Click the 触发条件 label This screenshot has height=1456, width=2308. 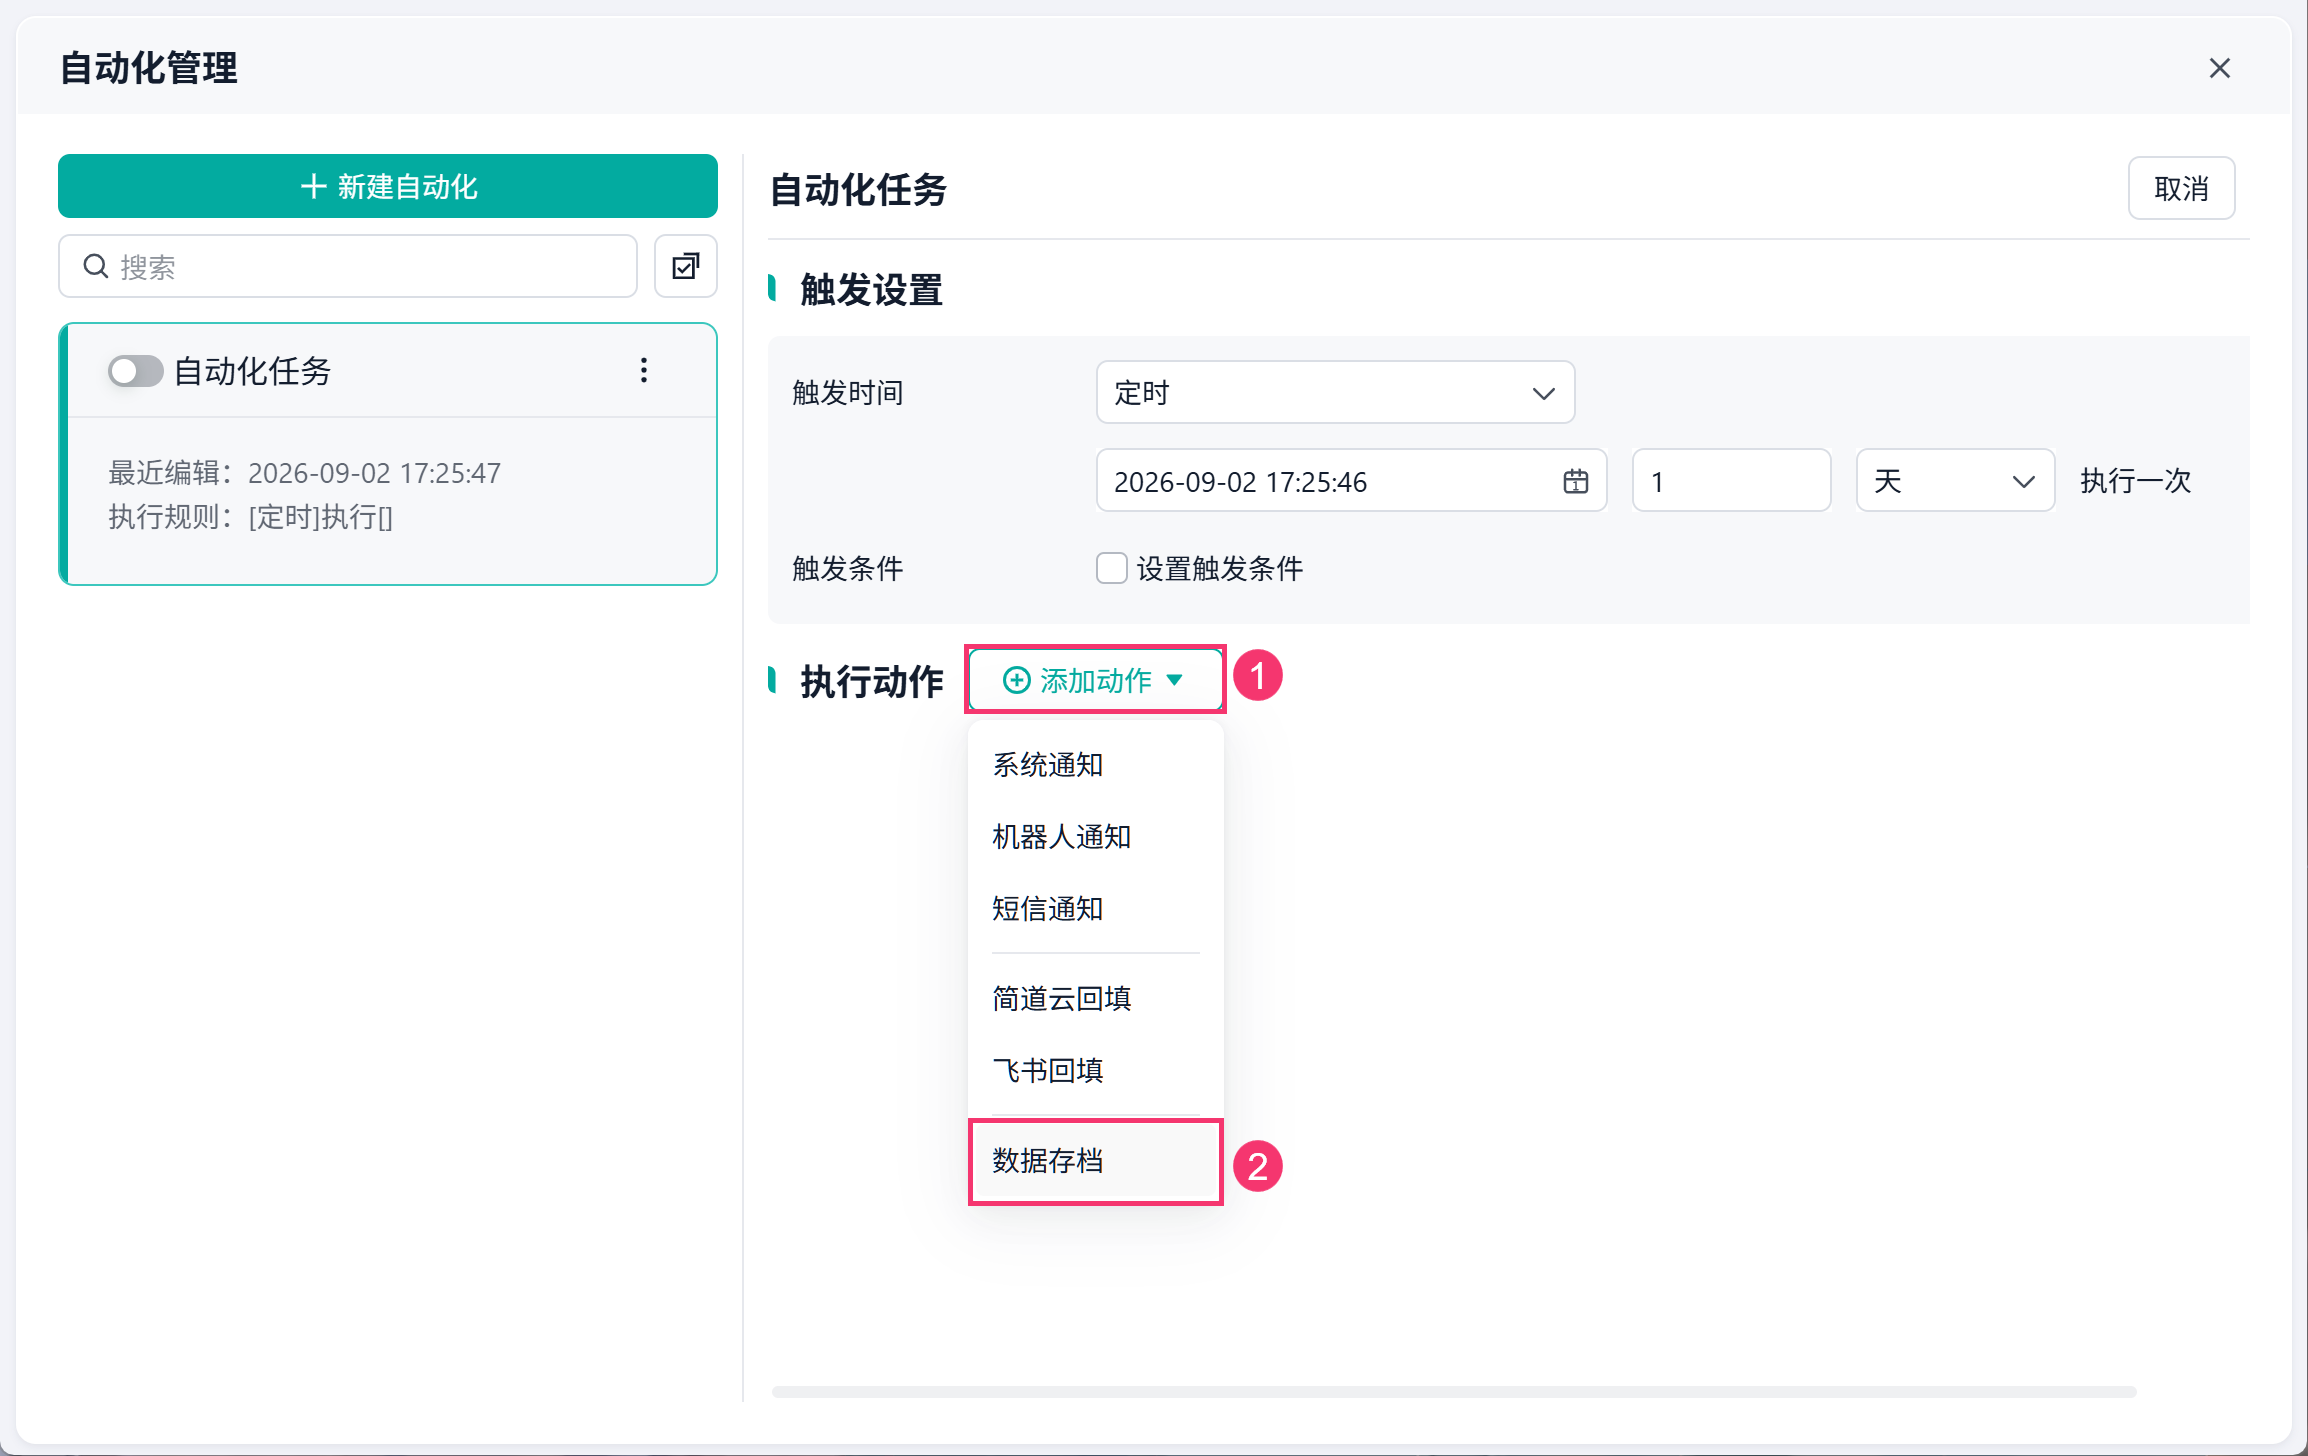pyautogui.click(x=847, y=569)
